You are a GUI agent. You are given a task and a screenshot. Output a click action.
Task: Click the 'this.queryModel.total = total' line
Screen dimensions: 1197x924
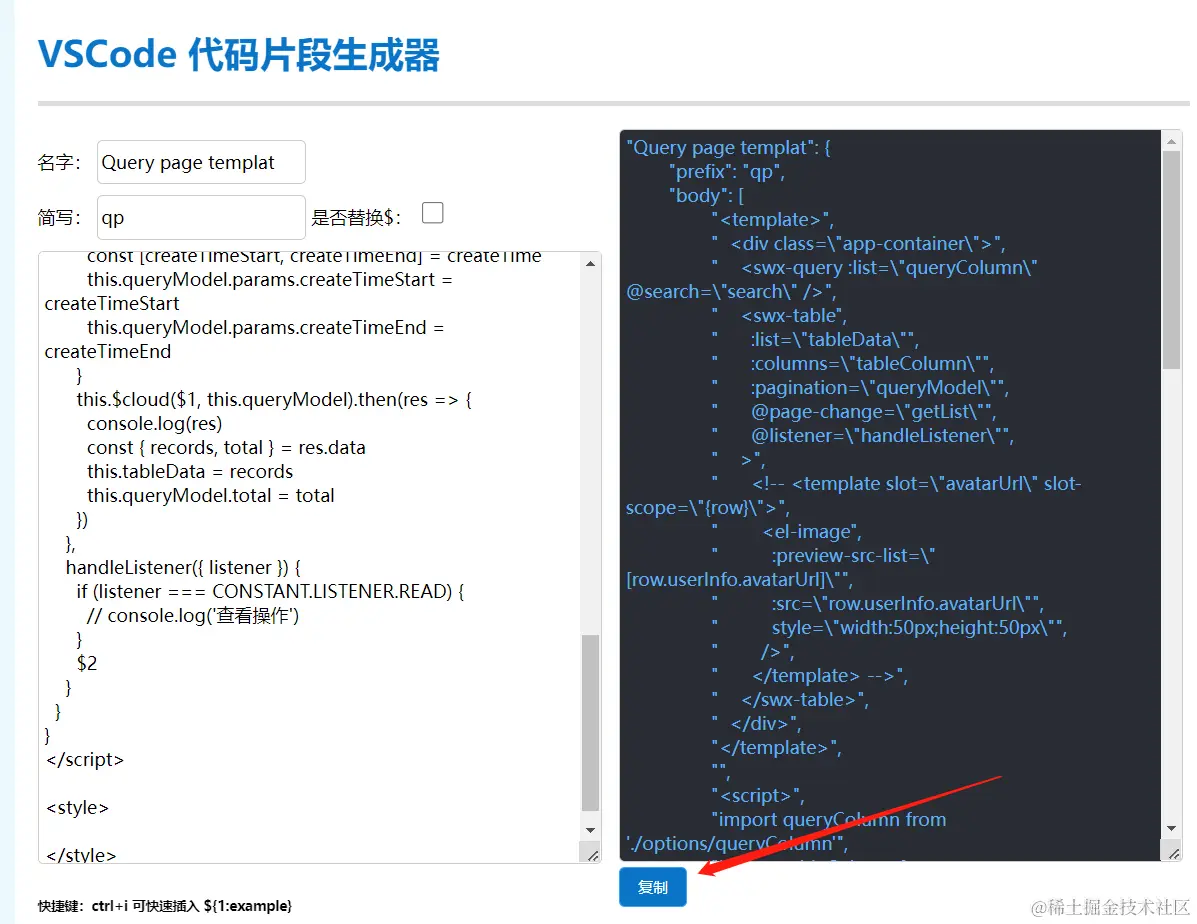click(211, 496)
